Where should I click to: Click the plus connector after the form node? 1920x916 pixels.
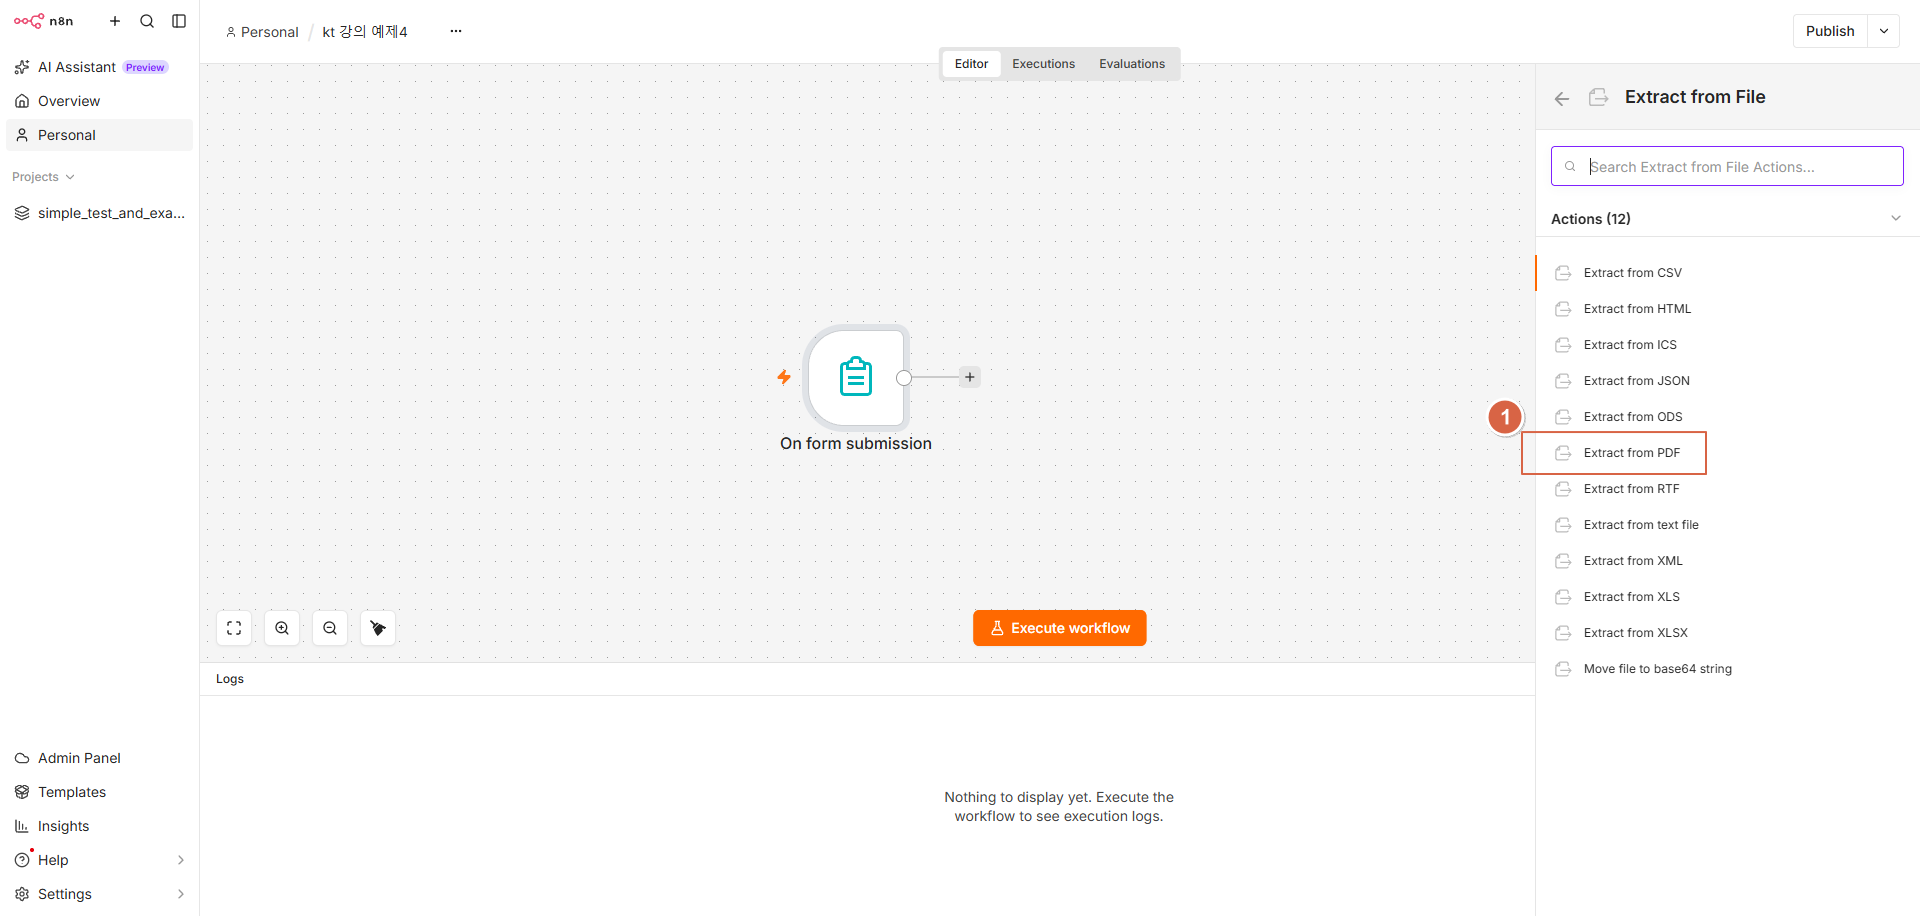[x=970, y=377]
